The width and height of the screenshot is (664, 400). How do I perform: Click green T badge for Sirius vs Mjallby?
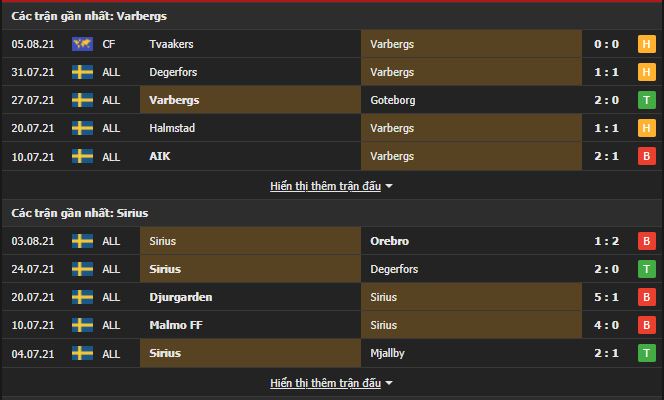646,353
